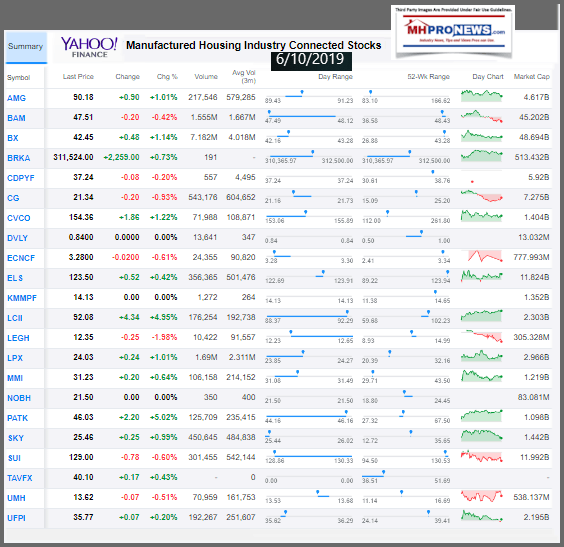Open the UMH stock symbol link
The image size is (564, 547).
click(x=16, y=498)
